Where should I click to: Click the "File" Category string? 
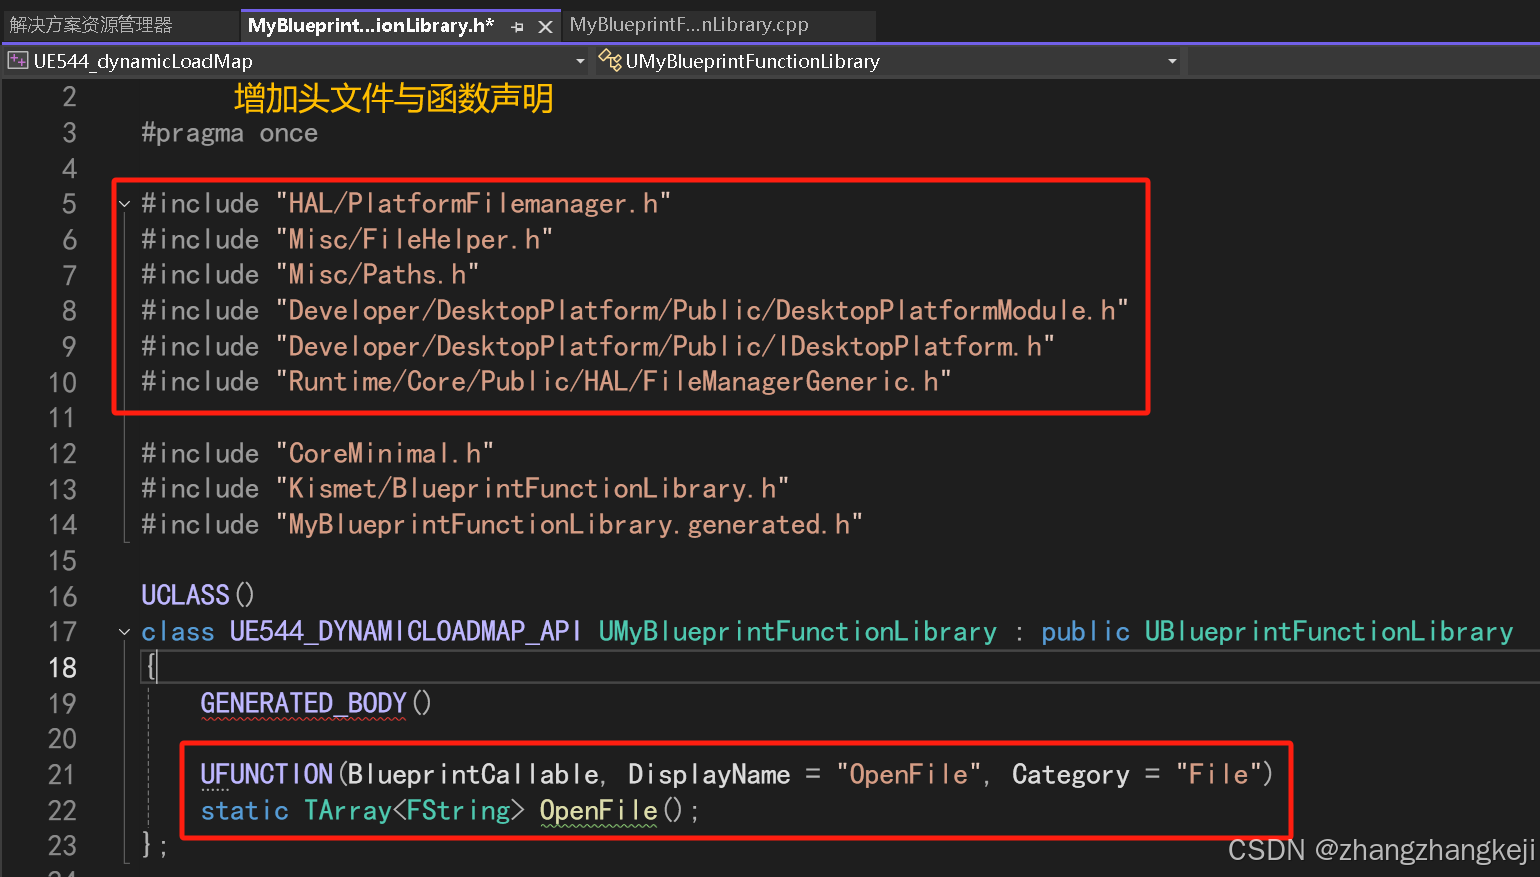point(1219,775)
